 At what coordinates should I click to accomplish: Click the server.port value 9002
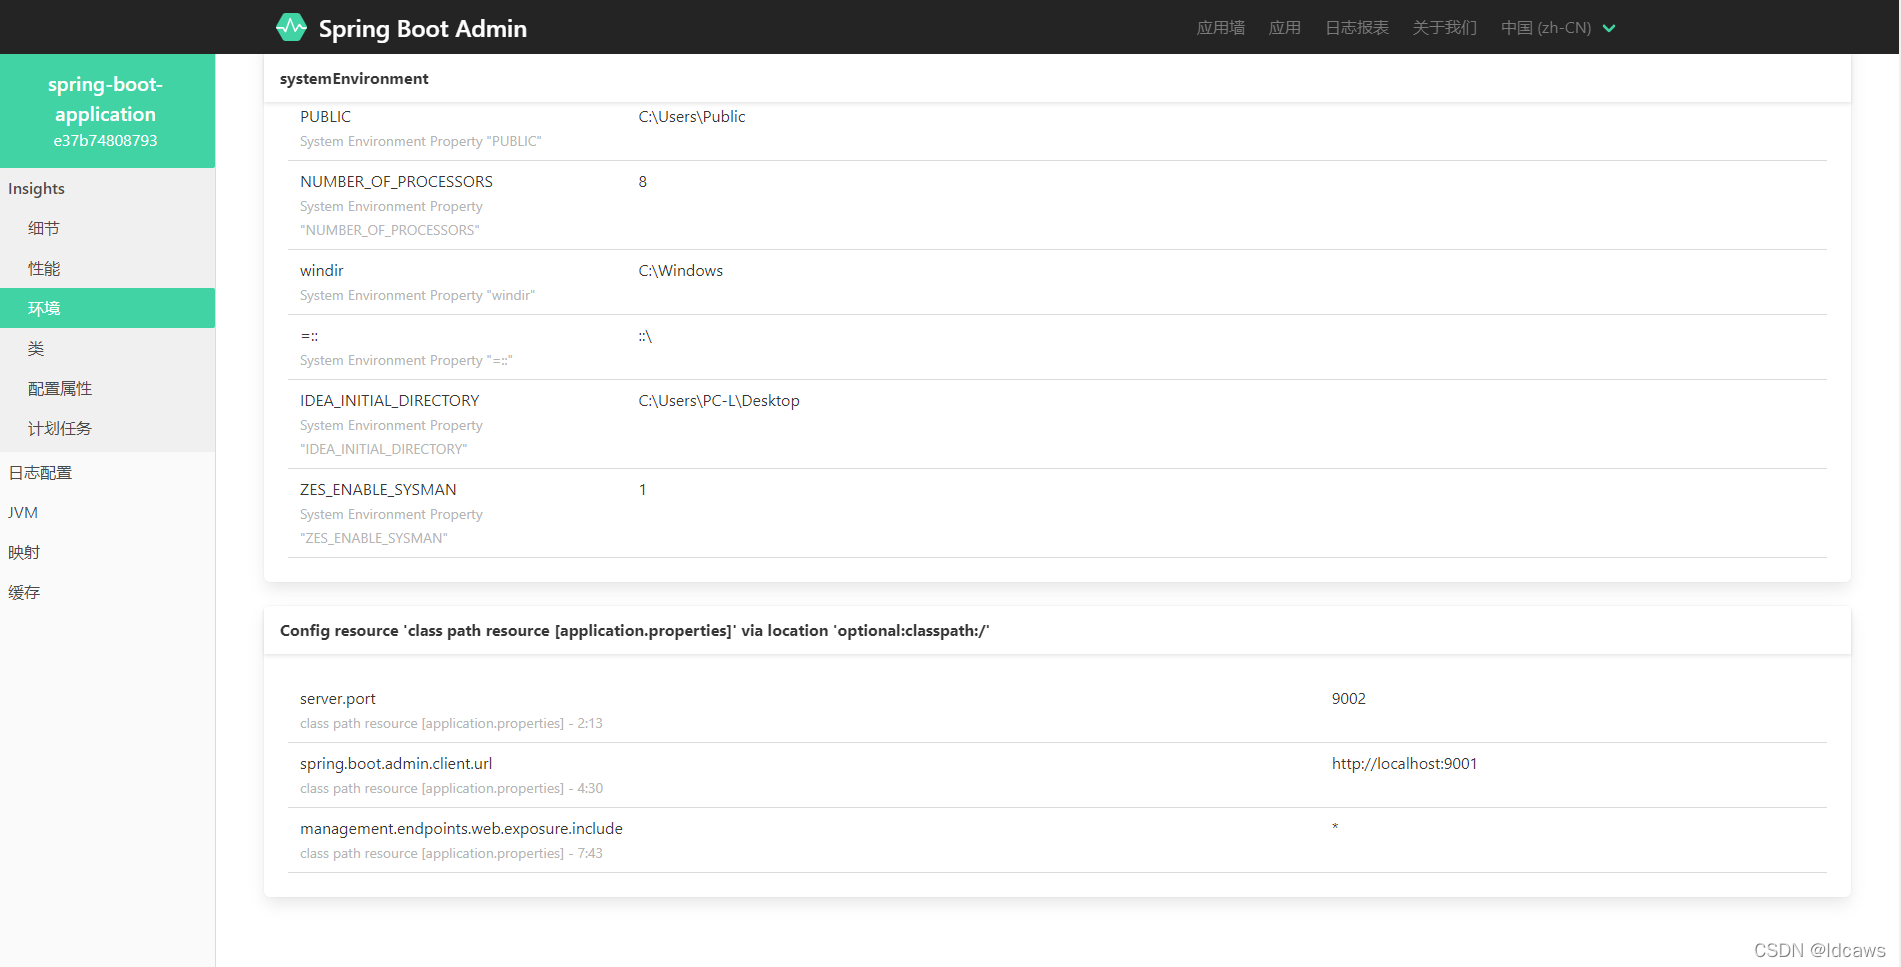tap(1349, 699)
